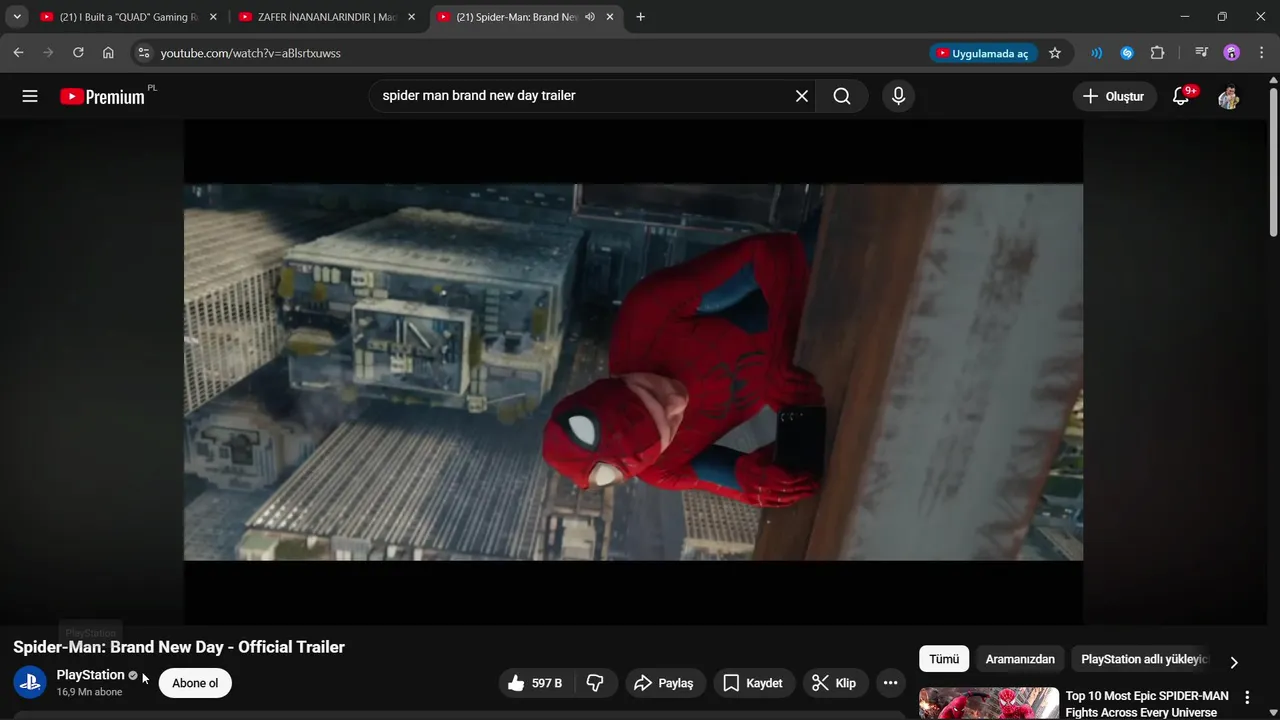Image resolution: width=1280 pixels, height=720 pixels.
Task: Dislike the video with thumbs down
Action: [x=595, y=683]
